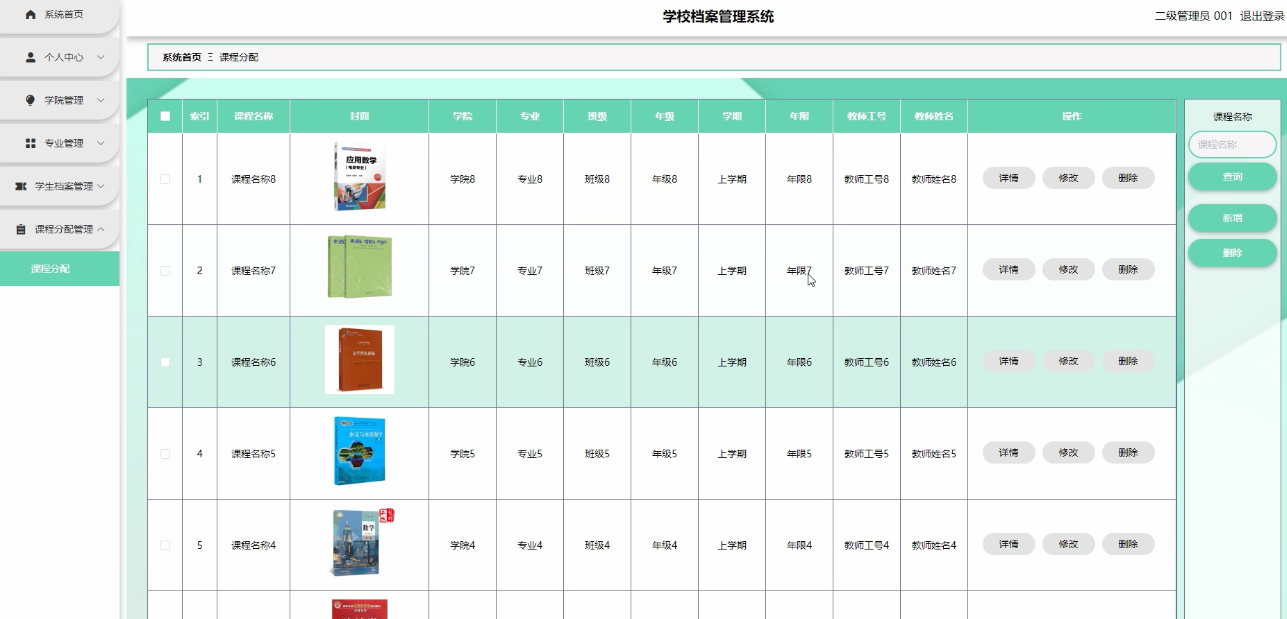Click the 教师姓名 column header
The image size is (1287, 619).
click(933, 116)
